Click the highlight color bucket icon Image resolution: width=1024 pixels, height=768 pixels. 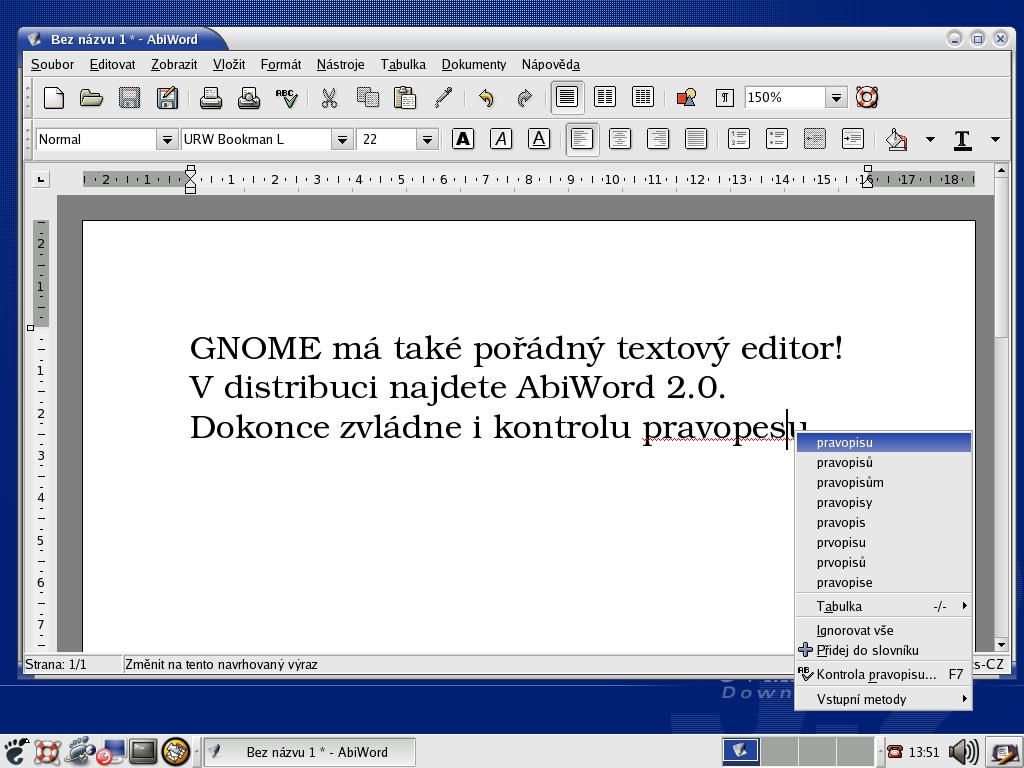coord(897,139)
